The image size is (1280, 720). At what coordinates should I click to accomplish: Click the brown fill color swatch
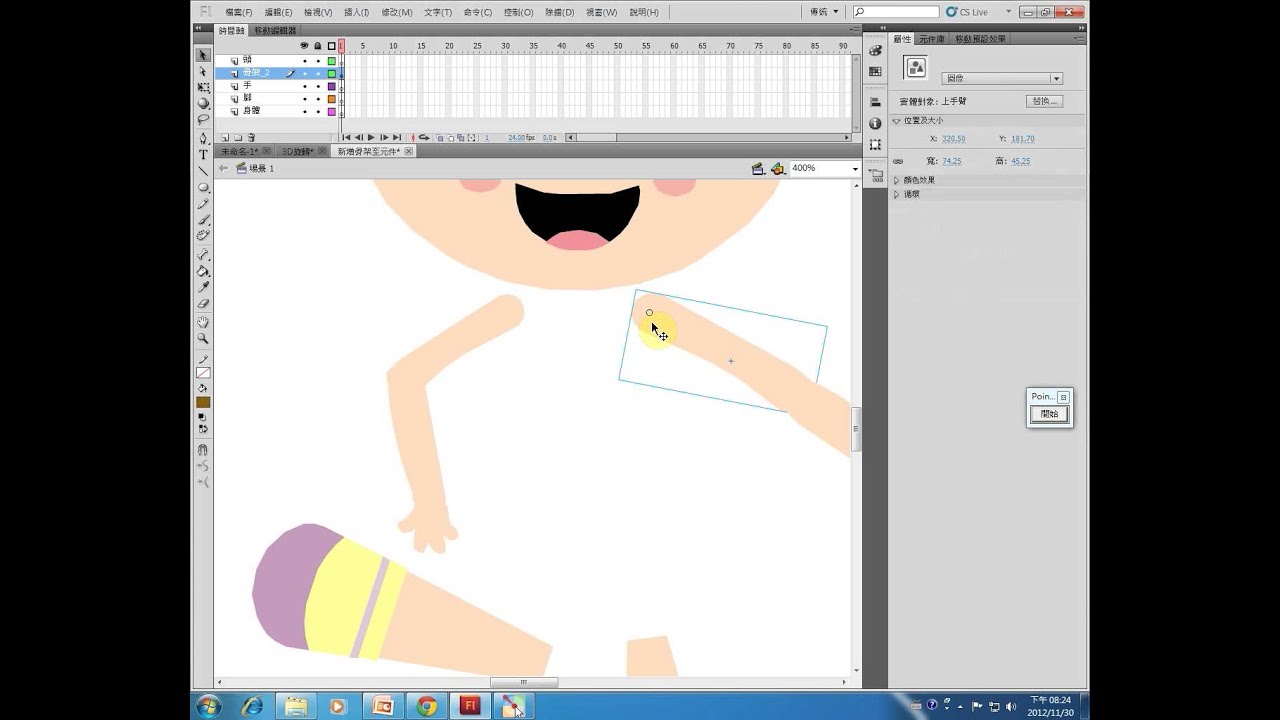203,402
